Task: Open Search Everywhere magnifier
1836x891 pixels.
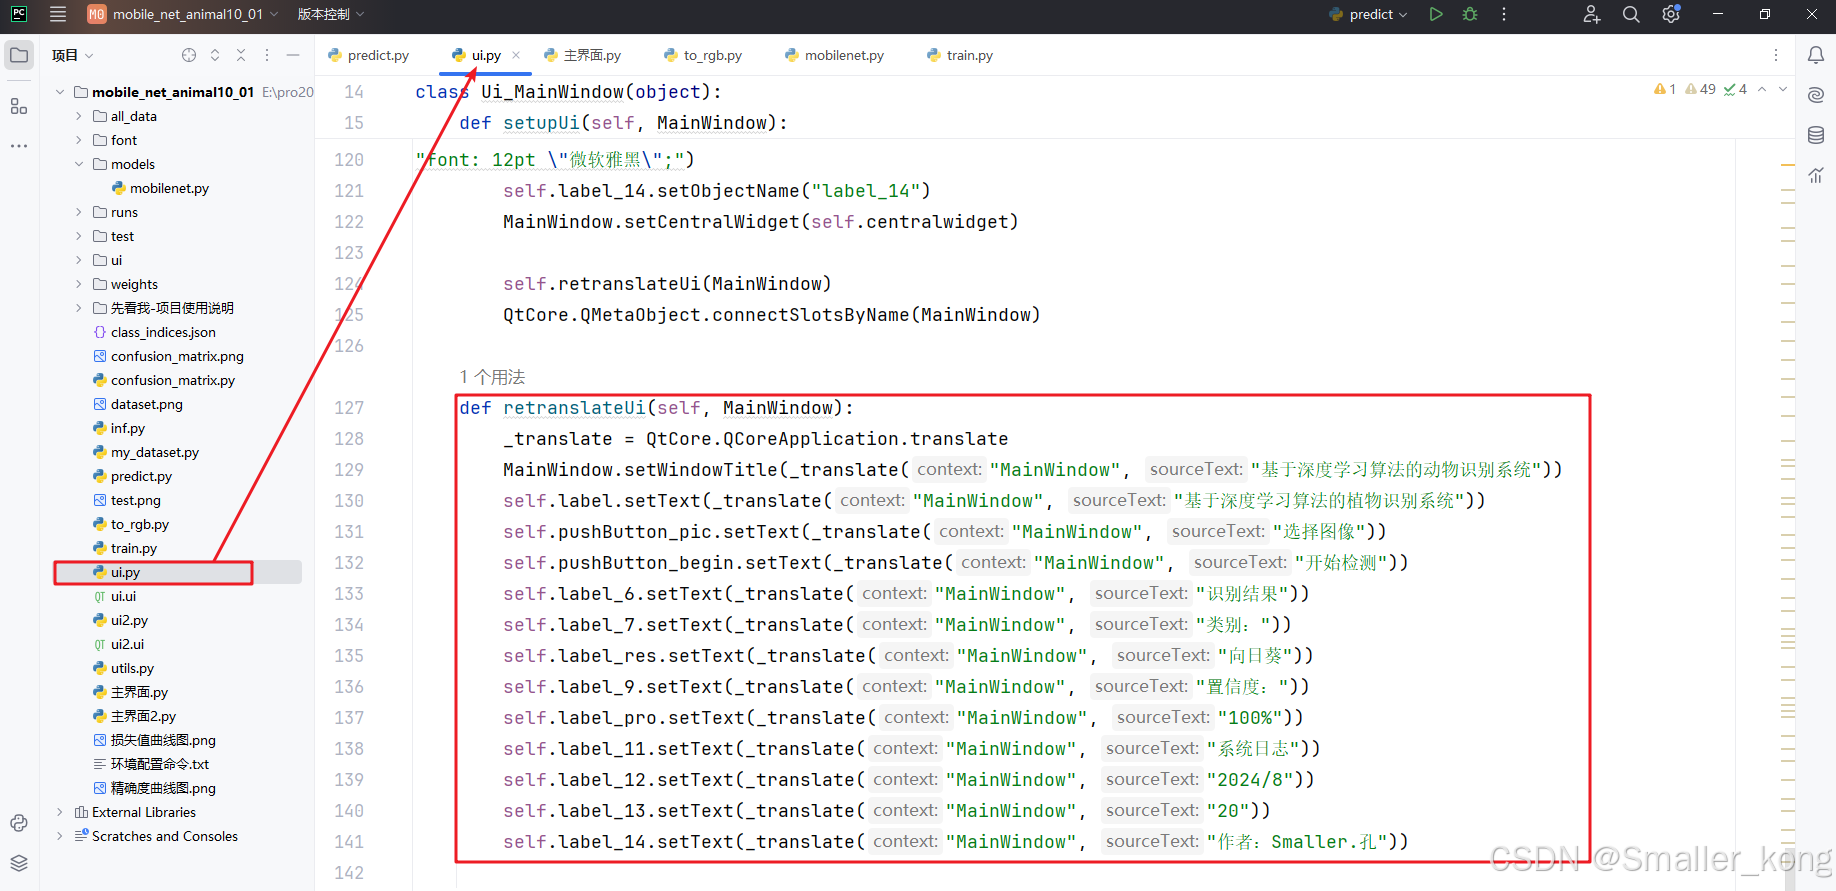Action: point(1631,14)
